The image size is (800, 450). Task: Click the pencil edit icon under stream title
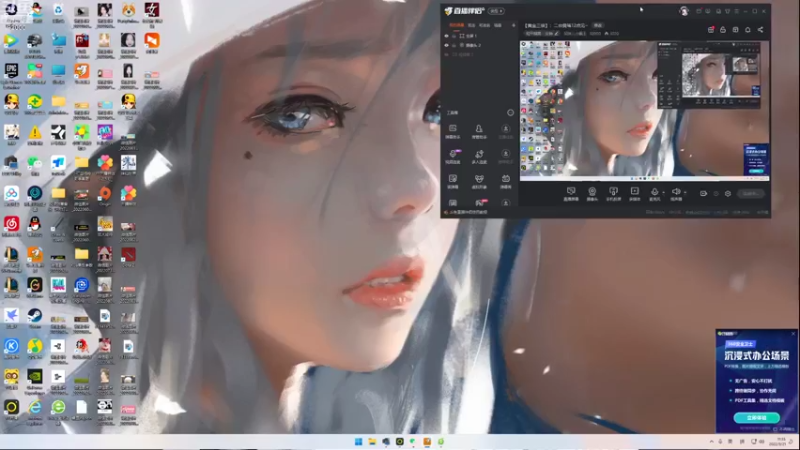(x=556, y=34)
